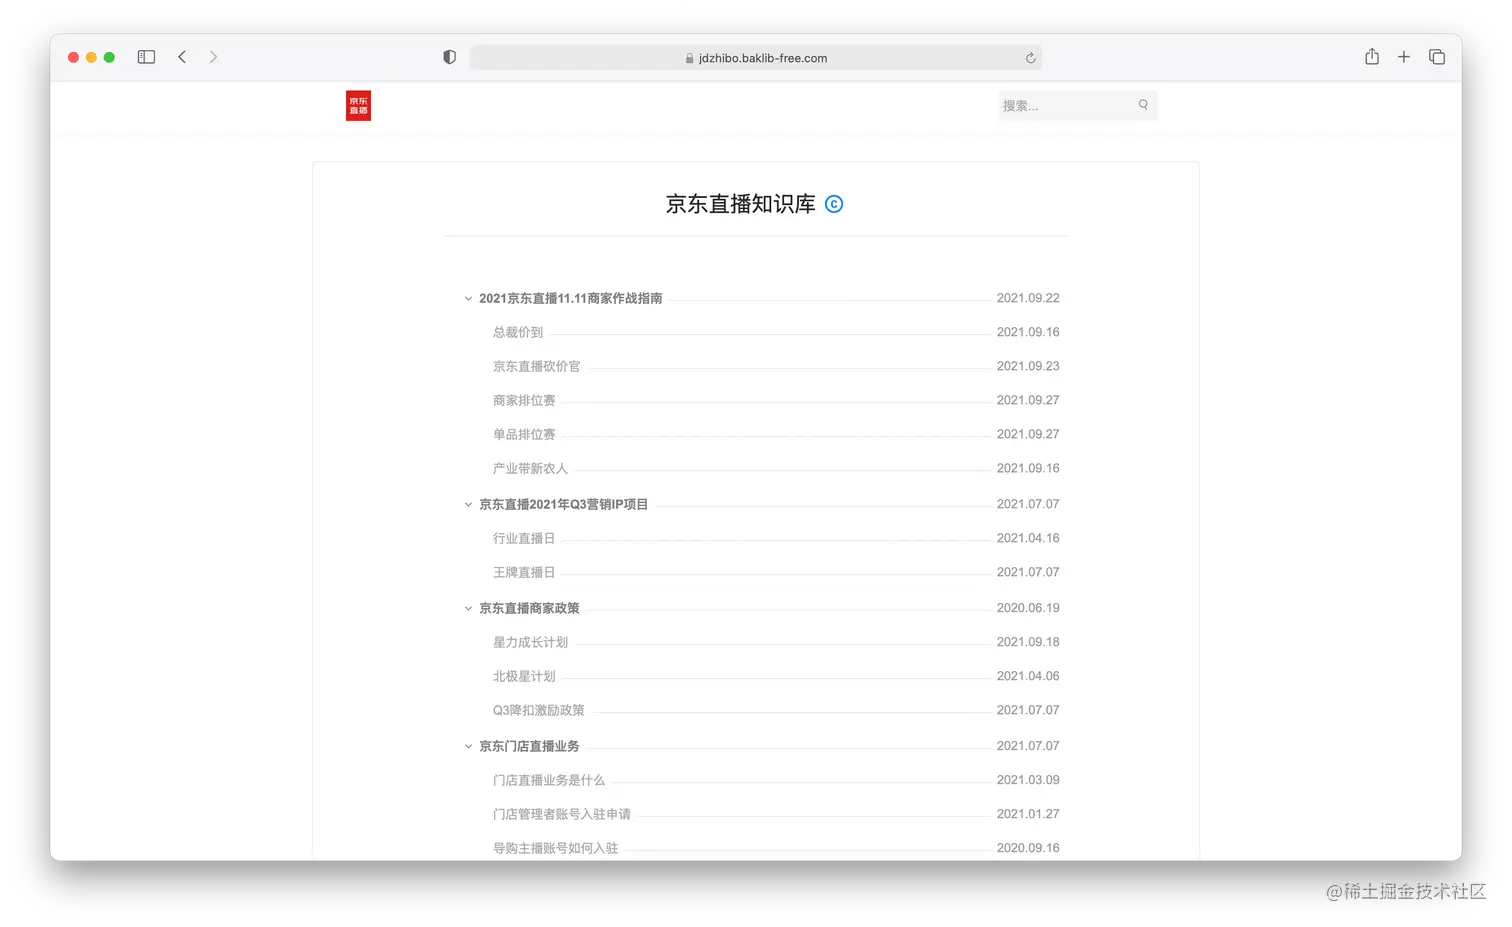Open the 北极星计划 article
1512x927 pixels.
coord(524,676)
